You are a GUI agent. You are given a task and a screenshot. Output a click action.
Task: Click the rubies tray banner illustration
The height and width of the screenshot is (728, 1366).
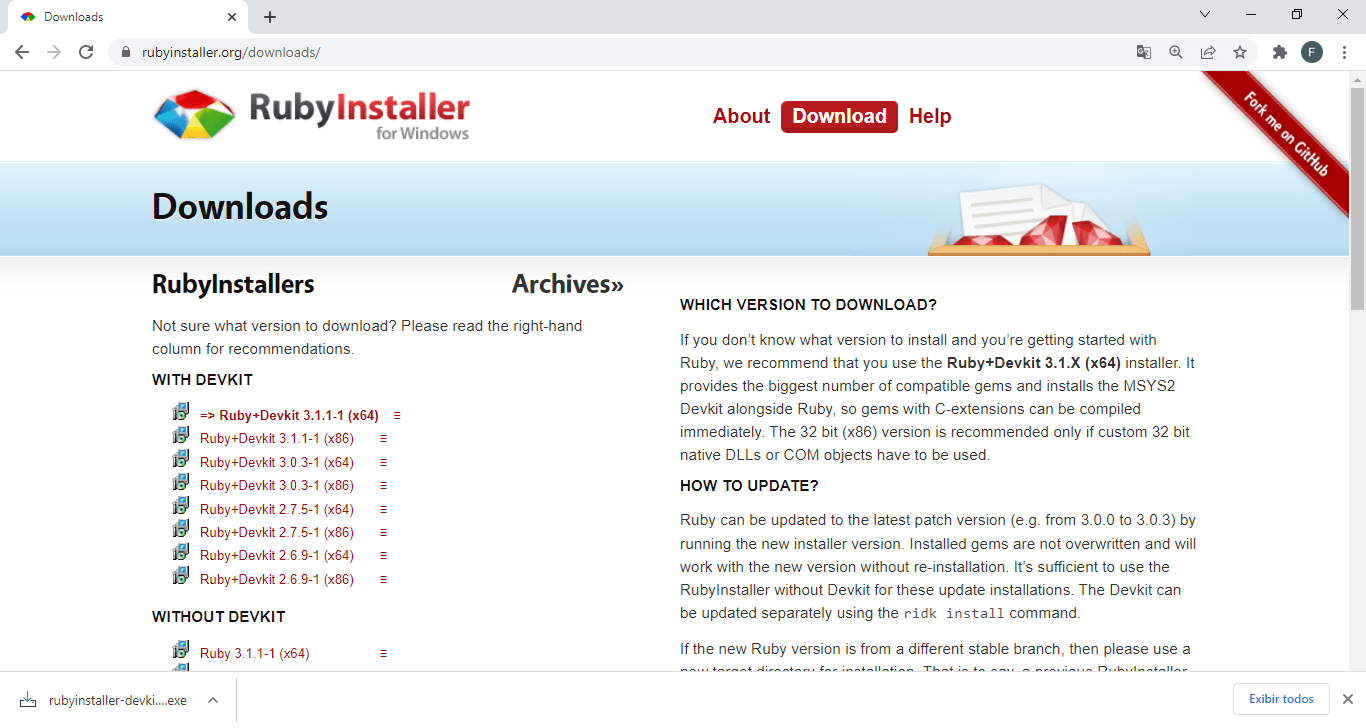tap(1039, 218)
